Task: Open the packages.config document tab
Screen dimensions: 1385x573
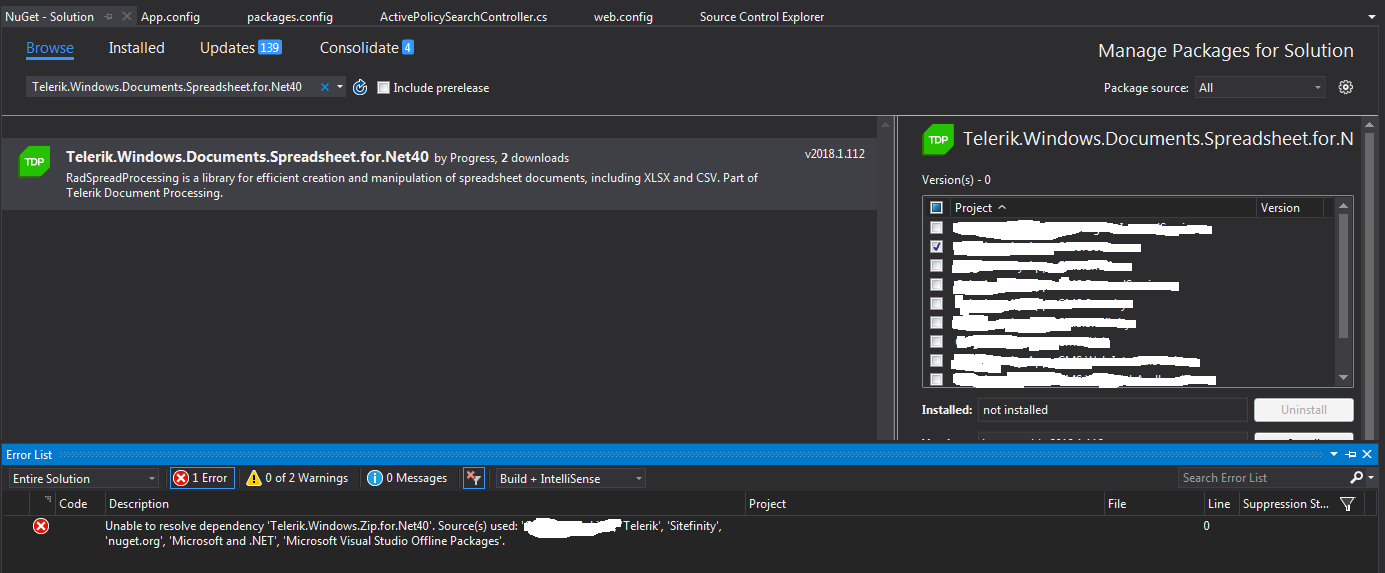Action: pos(290,17)
